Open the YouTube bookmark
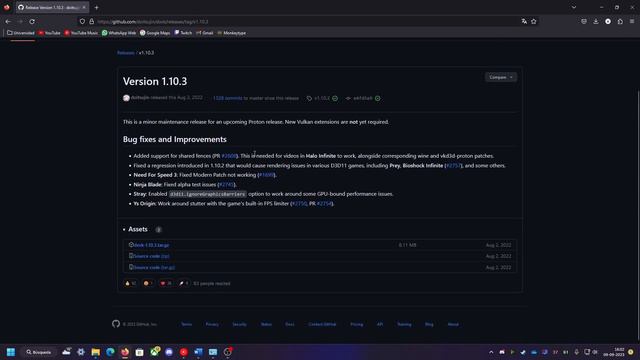640x360 pixels. 49,33
